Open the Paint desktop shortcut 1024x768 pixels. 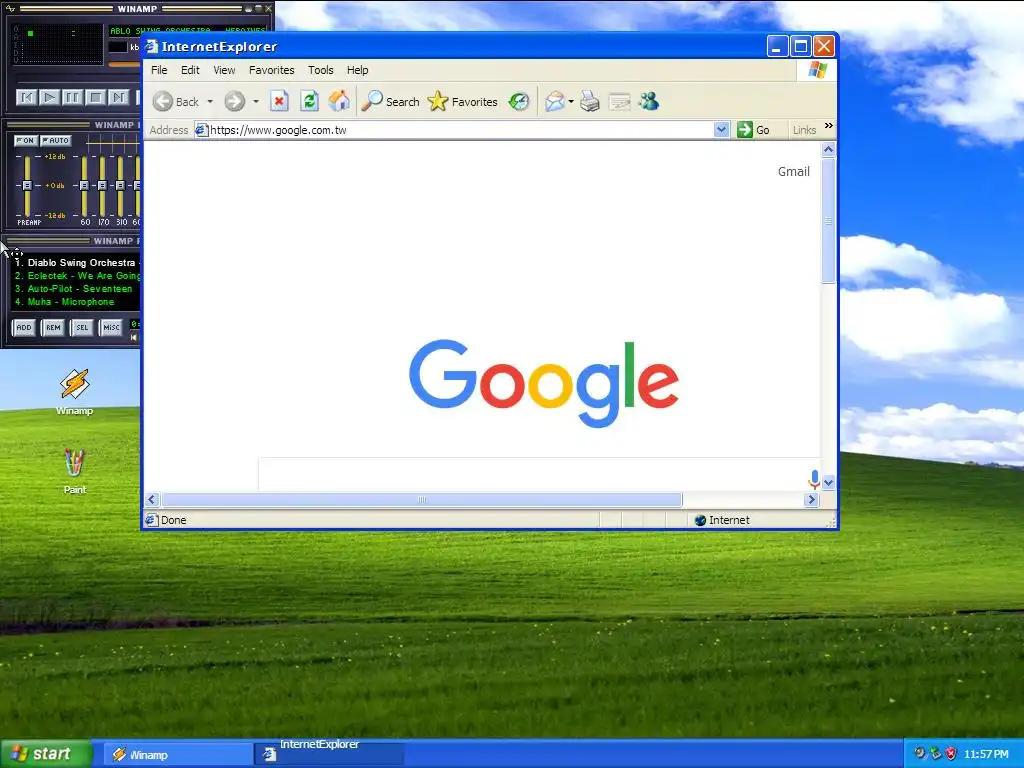pyautogui.click(x=74, y=471)
